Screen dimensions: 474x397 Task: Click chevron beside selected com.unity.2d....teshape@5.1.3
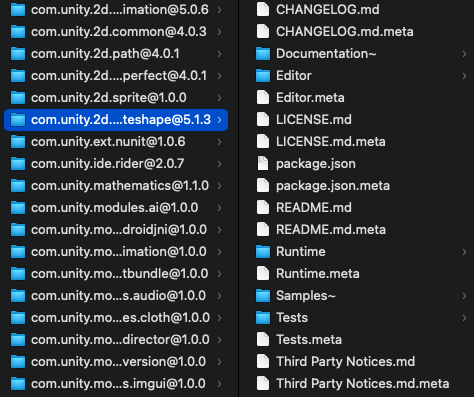coord(219,120)
